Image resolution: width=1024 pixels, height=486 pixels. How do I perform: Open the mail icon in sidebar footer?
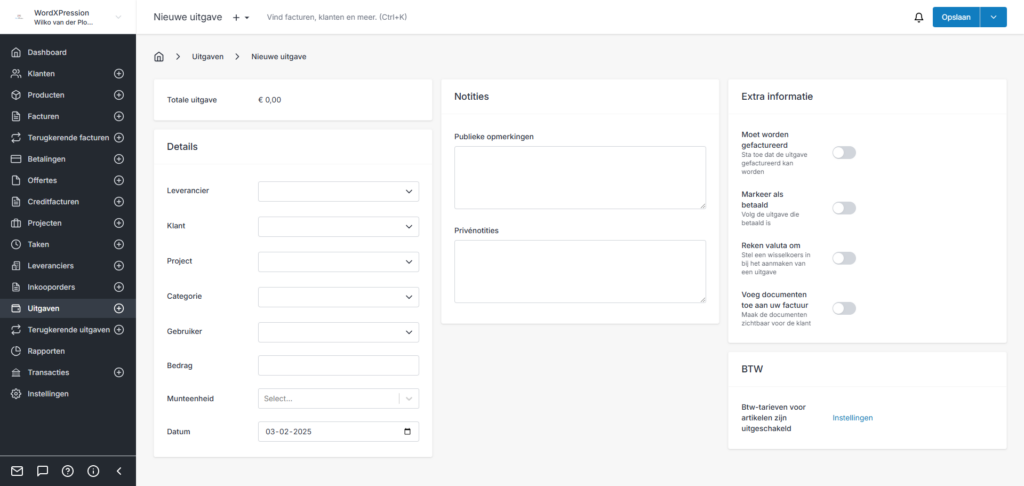[17, 470]
